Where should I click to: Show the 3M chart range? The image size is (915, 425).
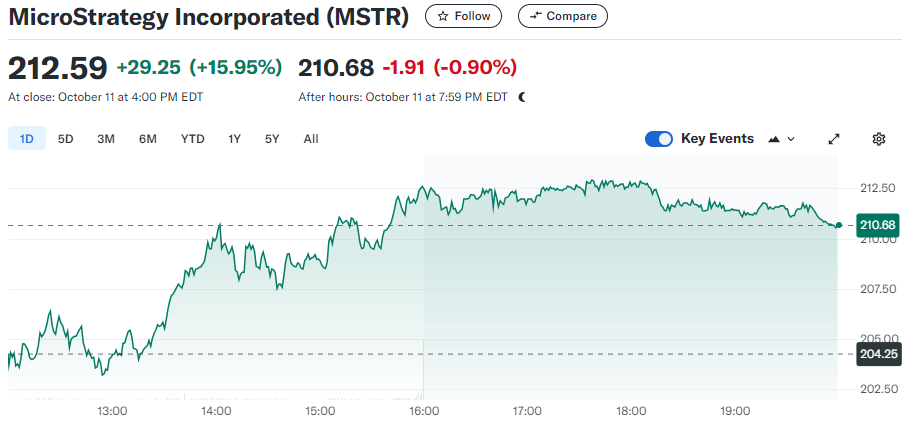click(x=106, y=139)
